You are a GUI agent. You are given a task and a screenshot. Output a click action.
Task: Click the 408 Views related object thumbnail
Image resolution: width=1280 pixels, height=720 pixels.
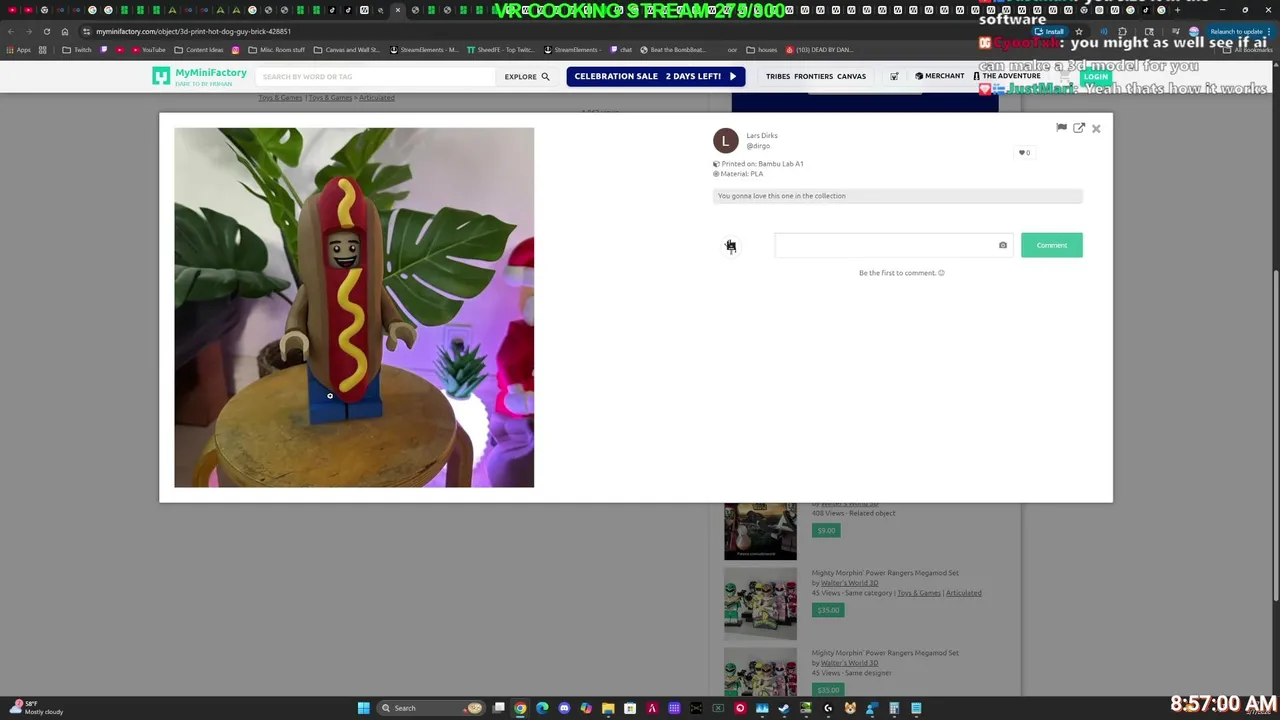[x=760, y=530]
